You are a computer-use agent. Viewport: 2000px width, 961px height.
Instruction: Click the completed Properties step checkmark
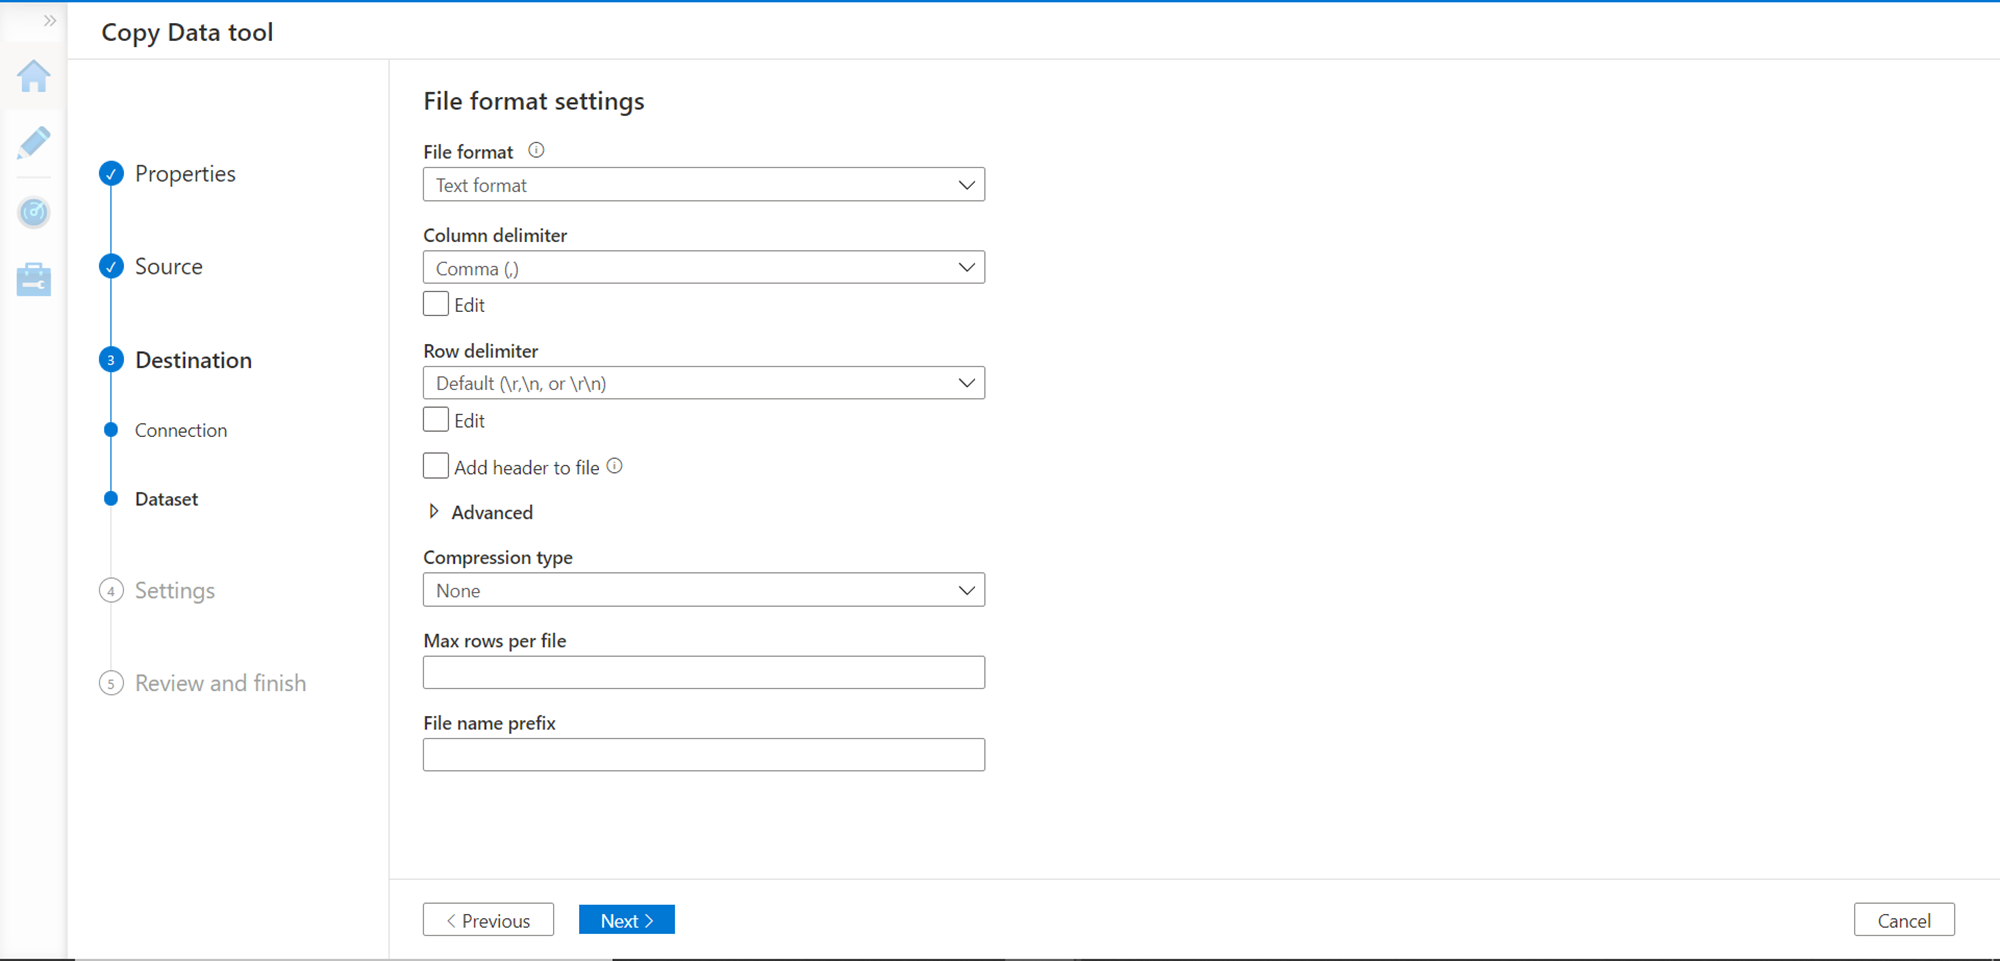tap(111, 174)
